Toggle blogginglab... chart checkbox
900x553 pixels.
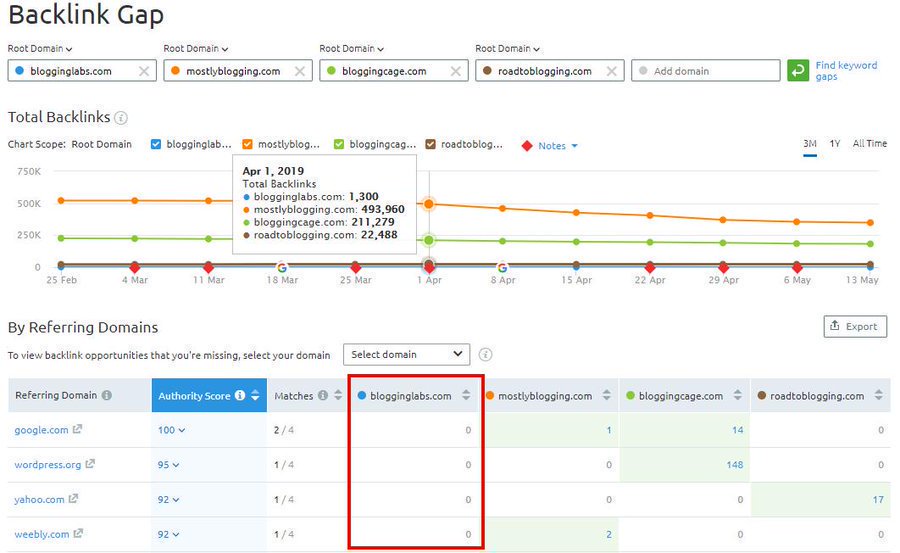point(156,144)
